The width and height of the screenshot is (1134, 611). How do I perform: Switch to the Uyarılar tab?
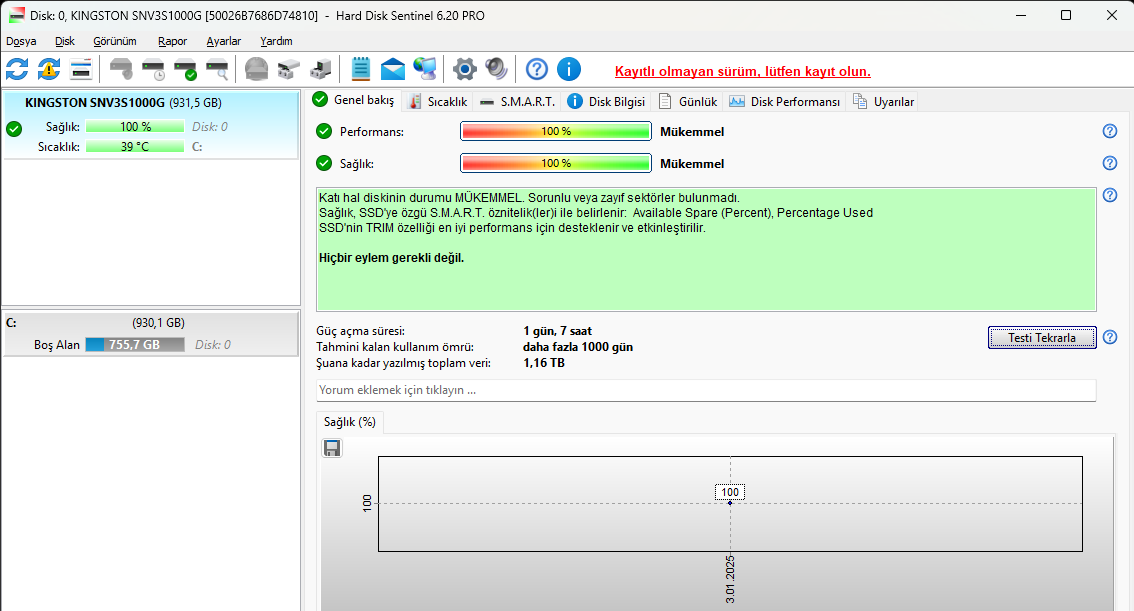883,102
